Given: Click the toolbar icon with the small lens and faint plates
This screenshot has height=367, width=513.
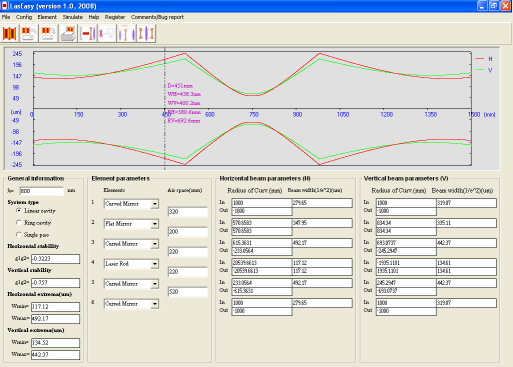Looking at the screenshot, I should coord(107,33).
